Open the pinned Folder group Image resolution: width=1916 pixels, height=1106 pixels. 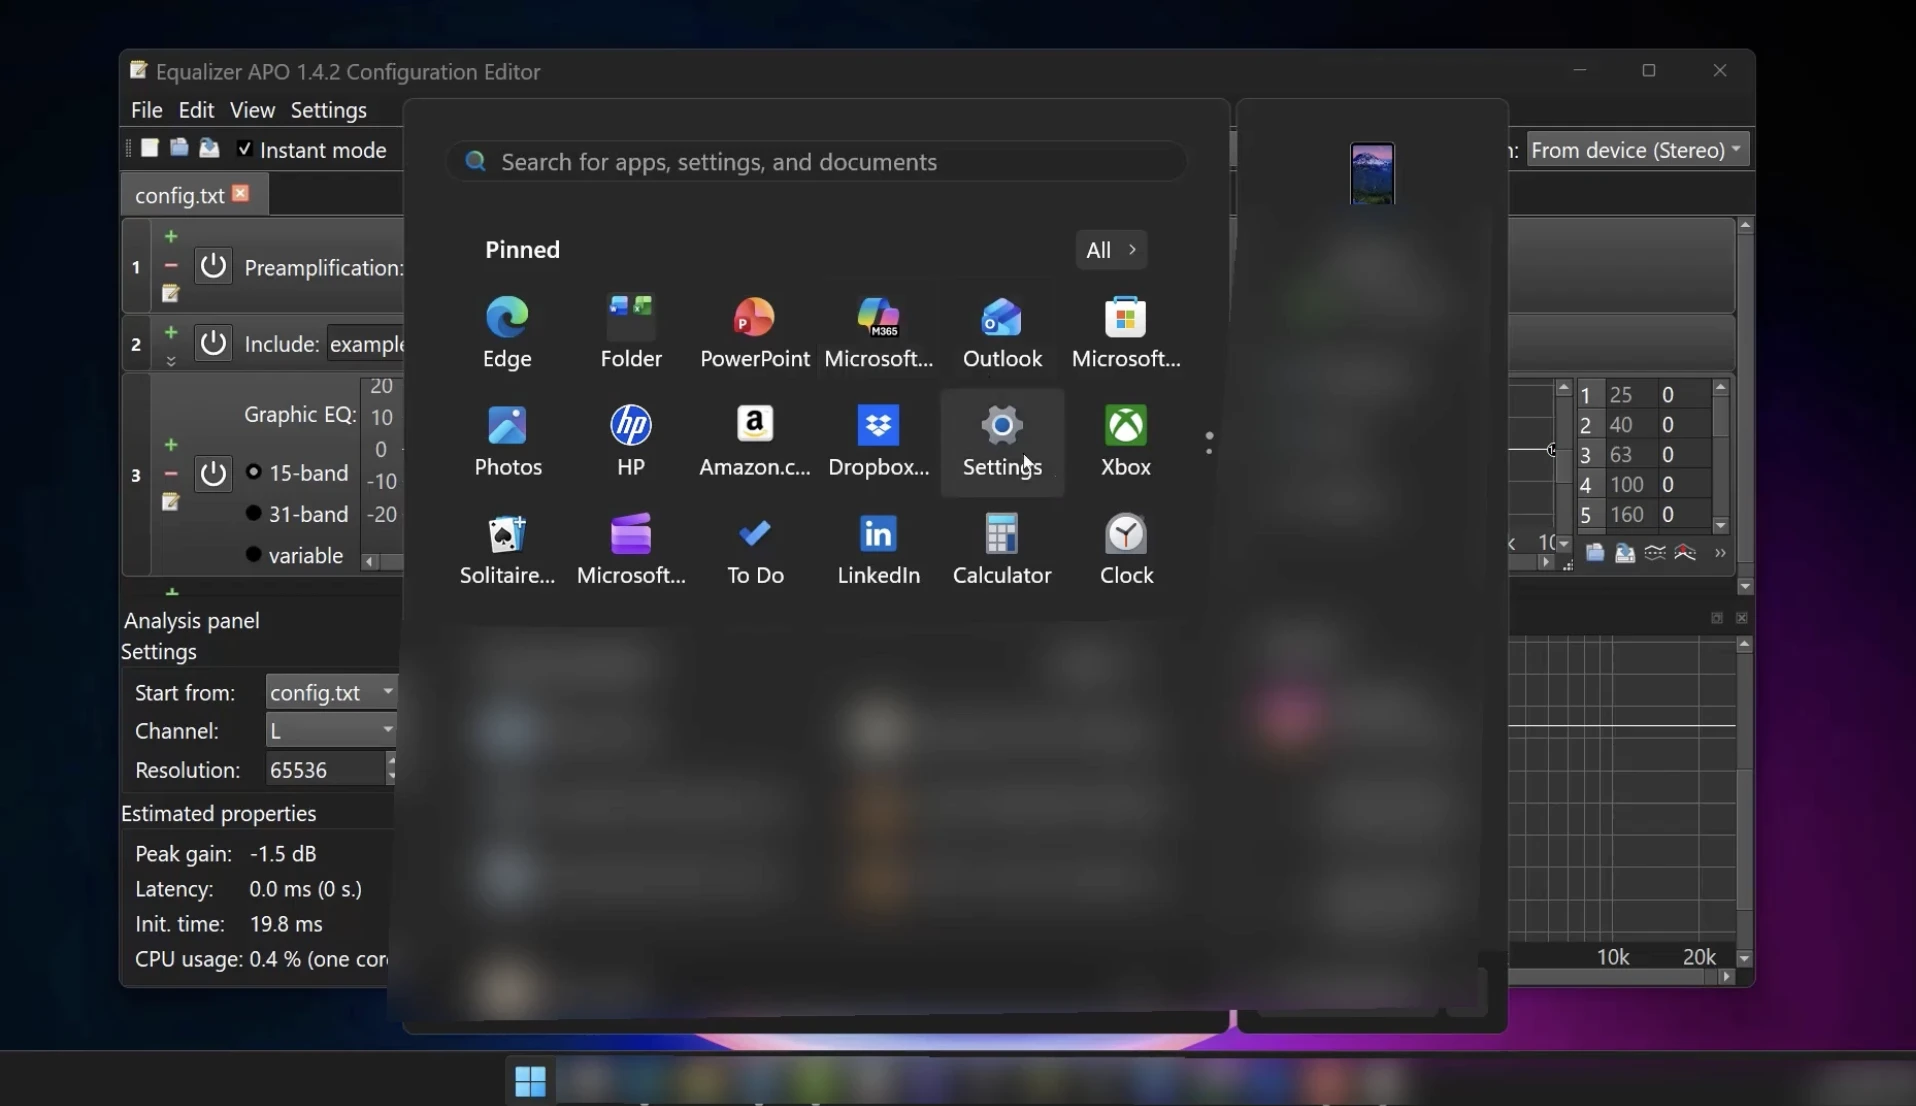(632, 333)
